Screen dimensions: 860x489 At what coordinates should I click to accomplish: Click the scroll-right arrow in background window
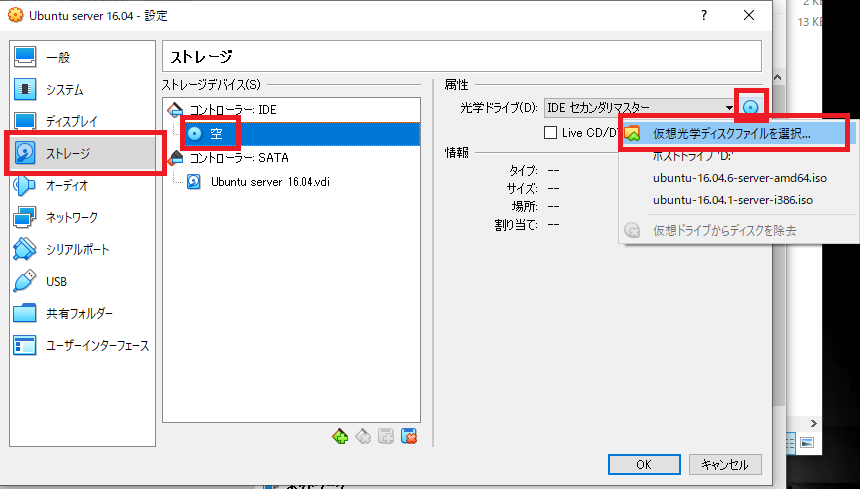[813, 423]
